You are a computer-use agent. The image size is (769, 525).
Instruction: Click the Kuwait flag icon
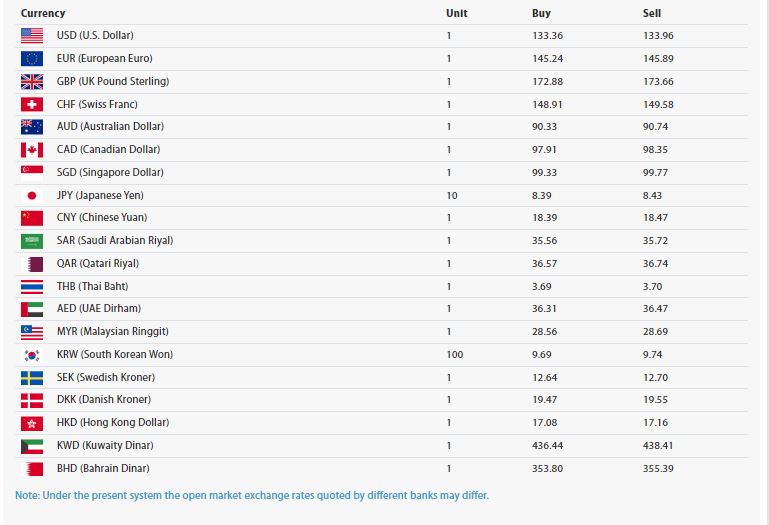click(31, 446)
